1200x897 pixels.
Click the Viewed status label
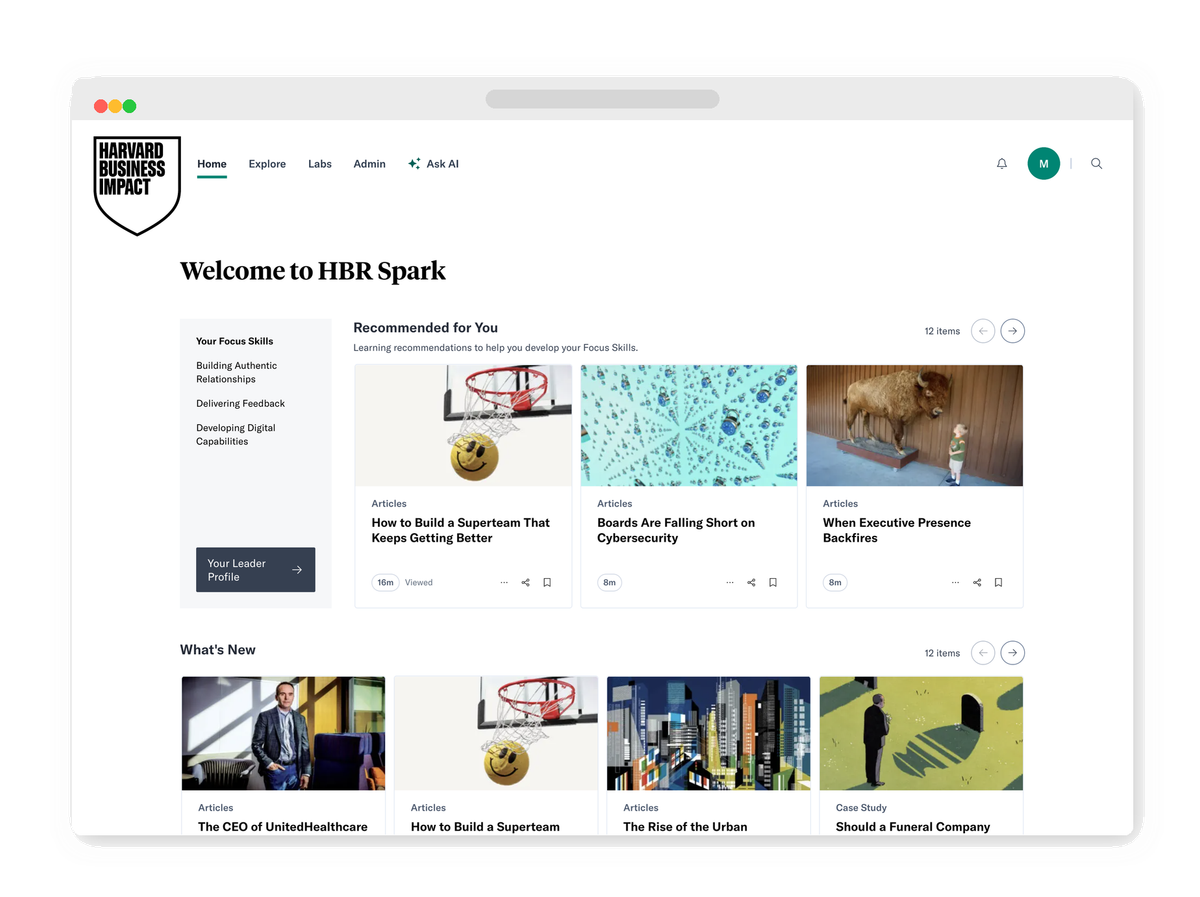pos(419,582)
